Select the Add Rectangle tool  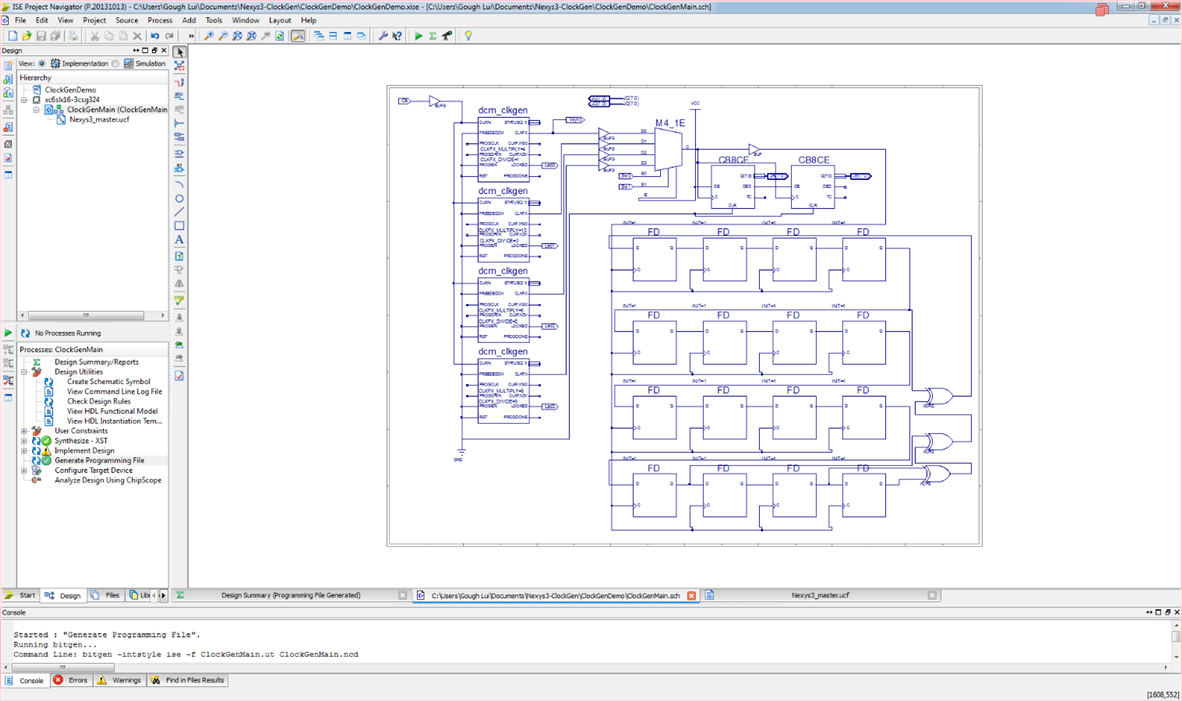(179, 226)
